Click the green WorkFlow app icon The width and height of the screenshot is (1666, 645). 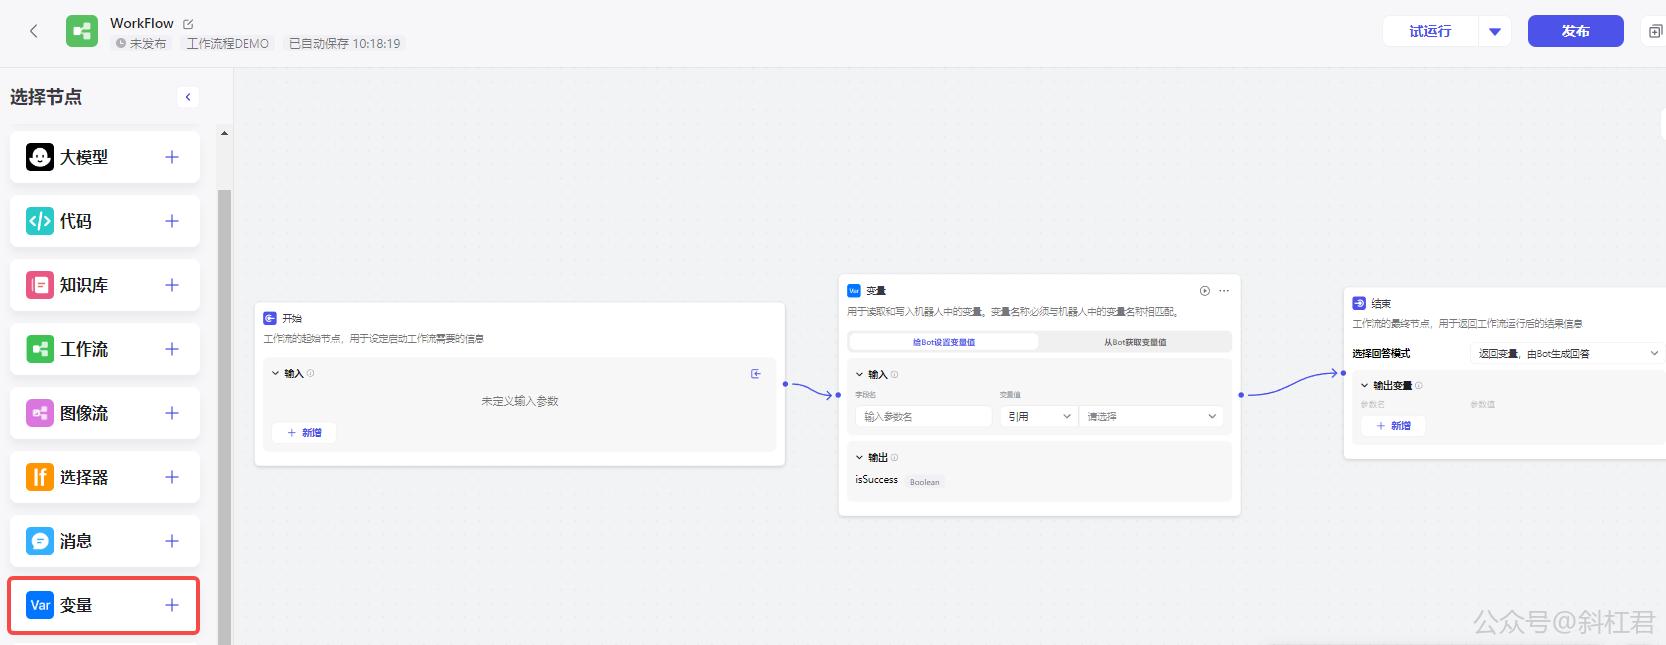pos(82,31)
